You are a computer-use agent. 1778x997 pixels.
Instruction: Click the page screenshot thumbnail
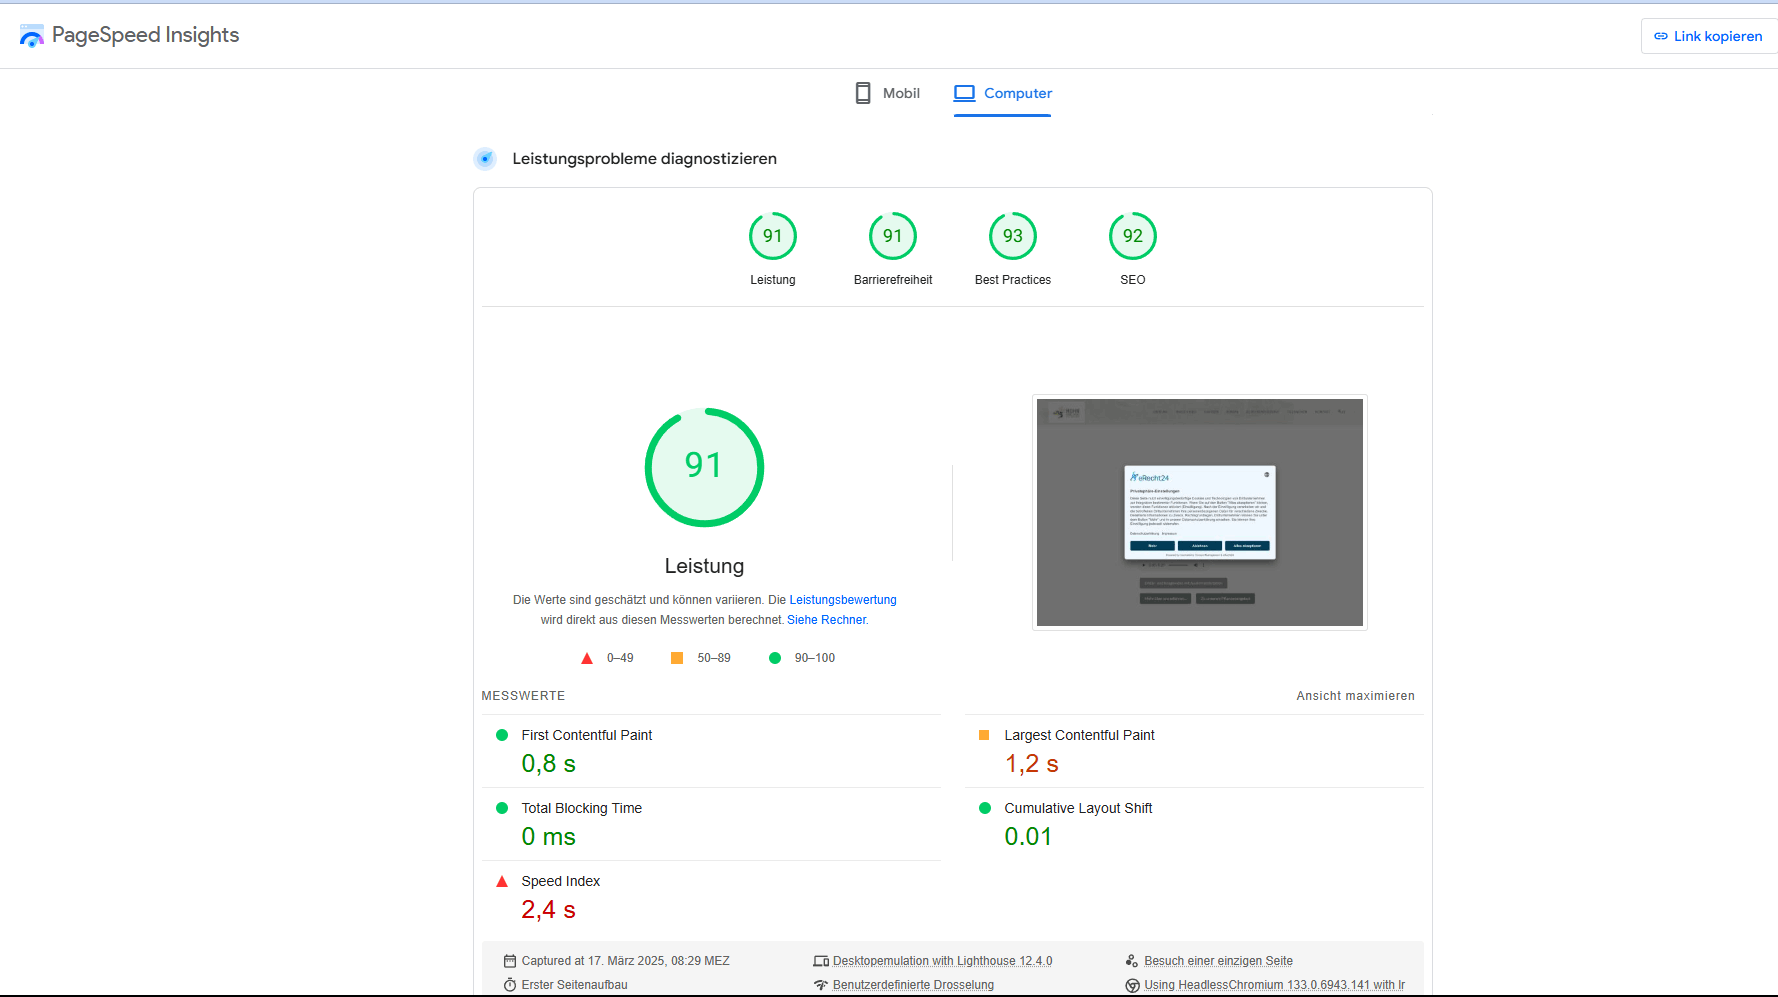point(1199,512)
